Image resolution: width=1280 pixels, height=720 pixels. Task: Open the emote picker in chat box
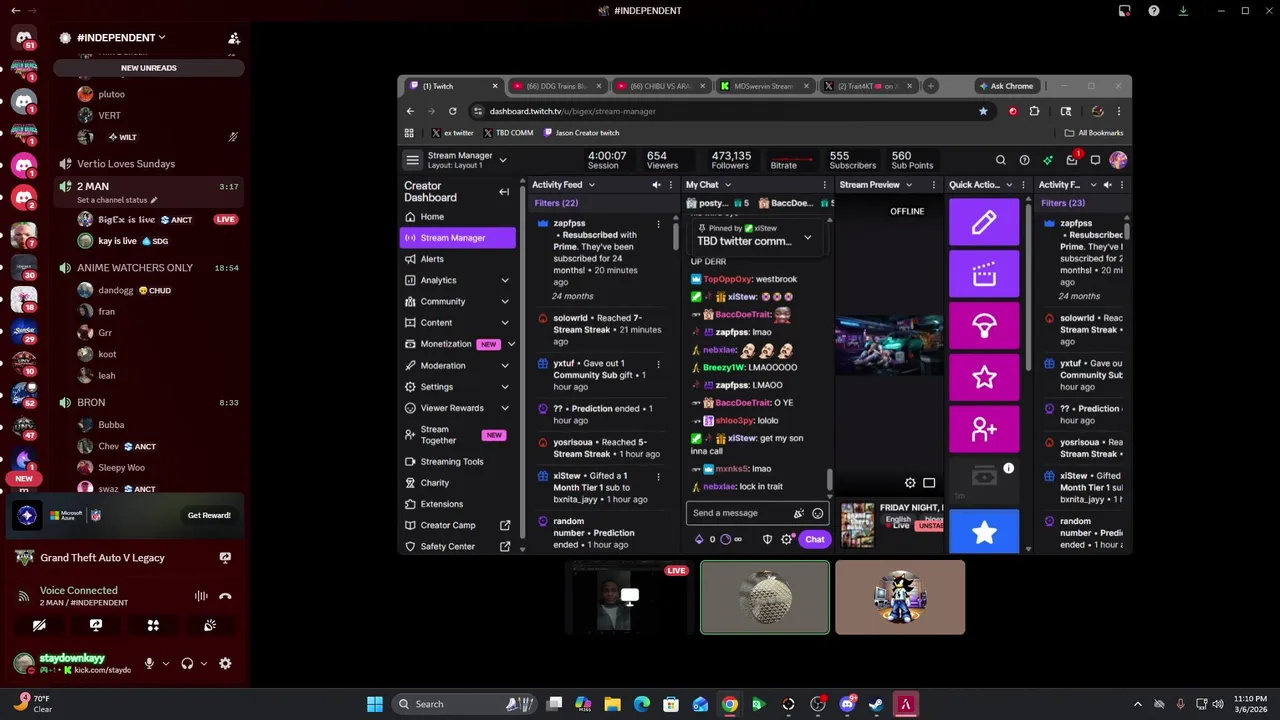(818, 513)
